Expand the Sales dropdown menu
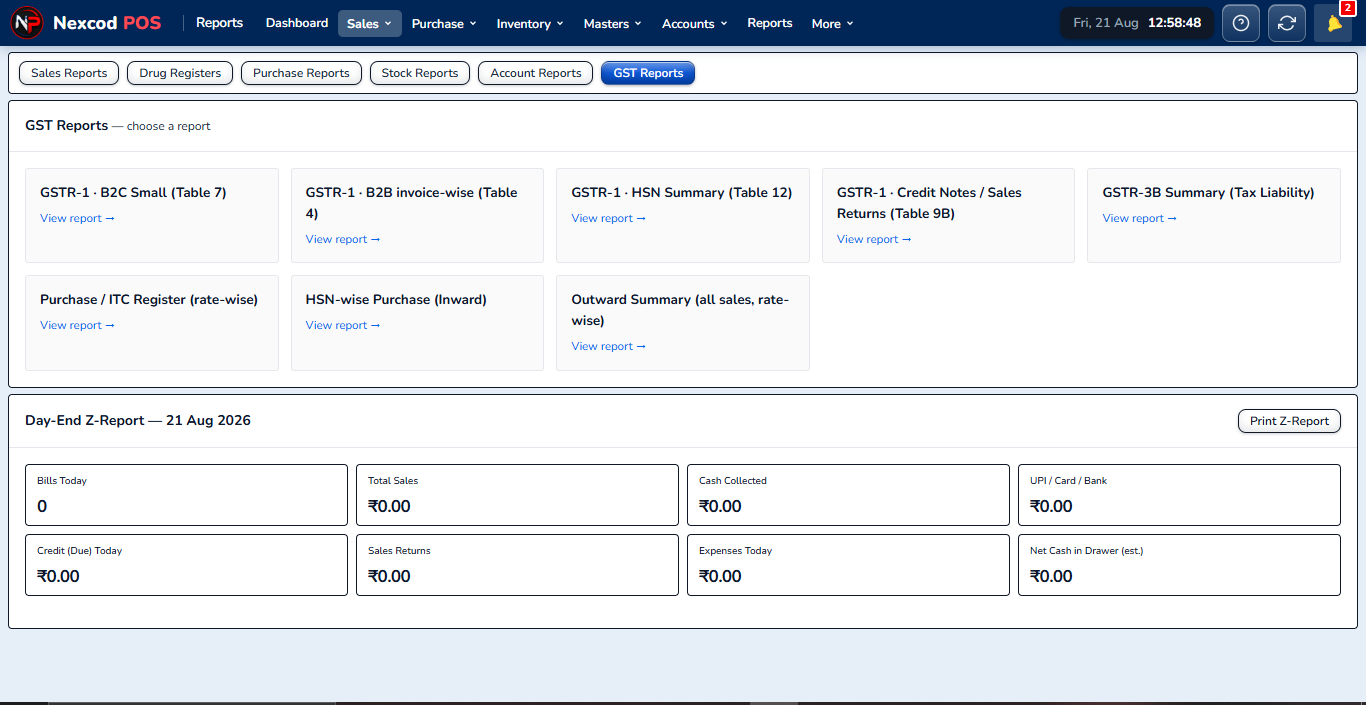The image size is (1366, 705). coord(370,23)
